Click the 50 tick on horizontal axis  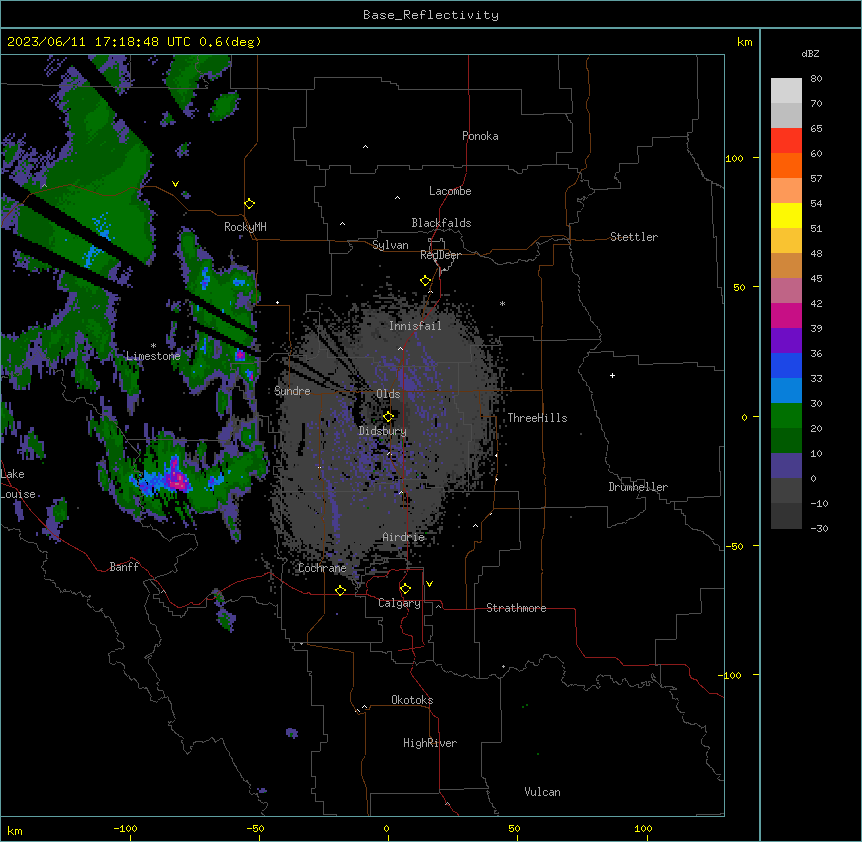coord(515,828)
